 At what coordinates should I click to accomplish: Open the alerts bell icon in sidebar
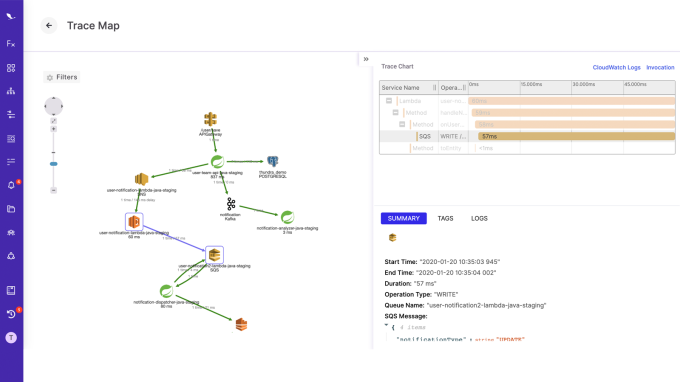(x=11, y=185)
